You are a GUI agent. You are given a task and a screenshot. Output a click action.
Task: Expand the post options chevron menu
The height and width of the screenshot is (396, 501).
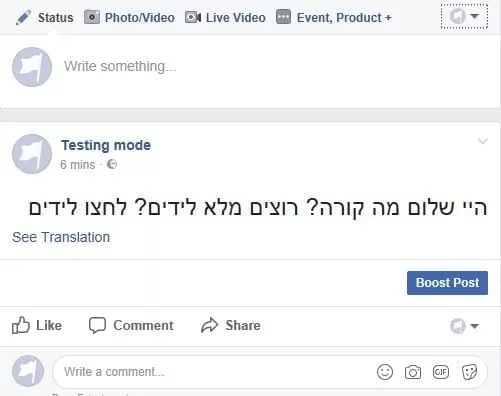[483, 141]
